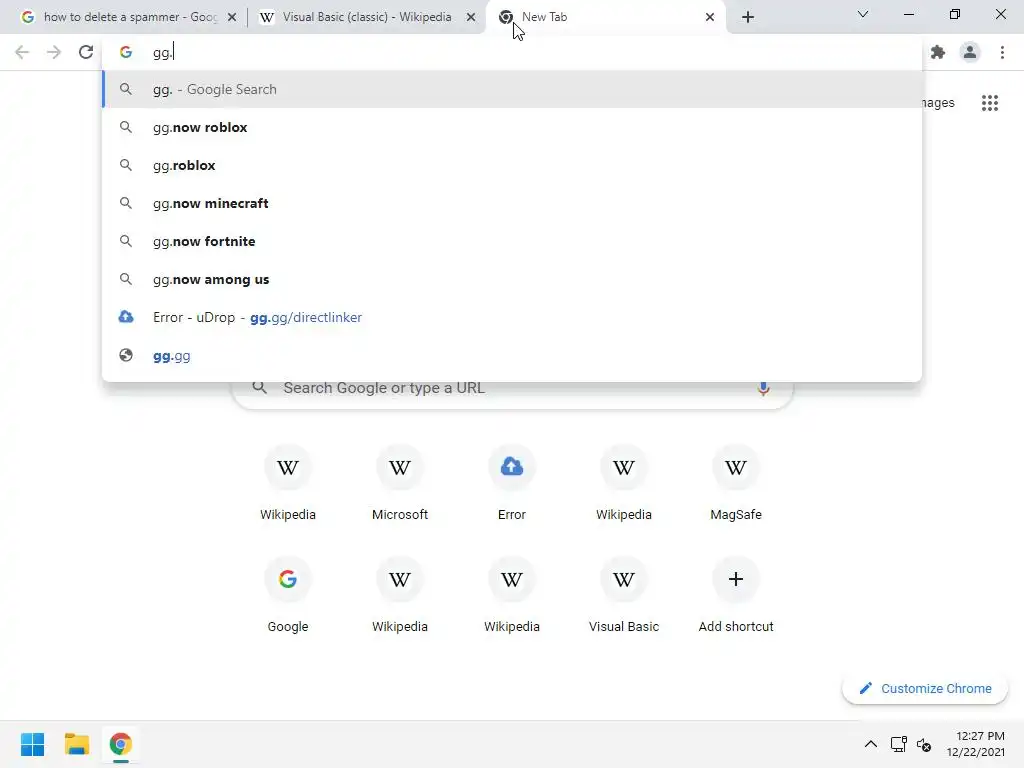Open the uDrop gg.gg/directlinker suggestion
The width and height of the screenshot is (1024, 768).
tap(512, 317)
